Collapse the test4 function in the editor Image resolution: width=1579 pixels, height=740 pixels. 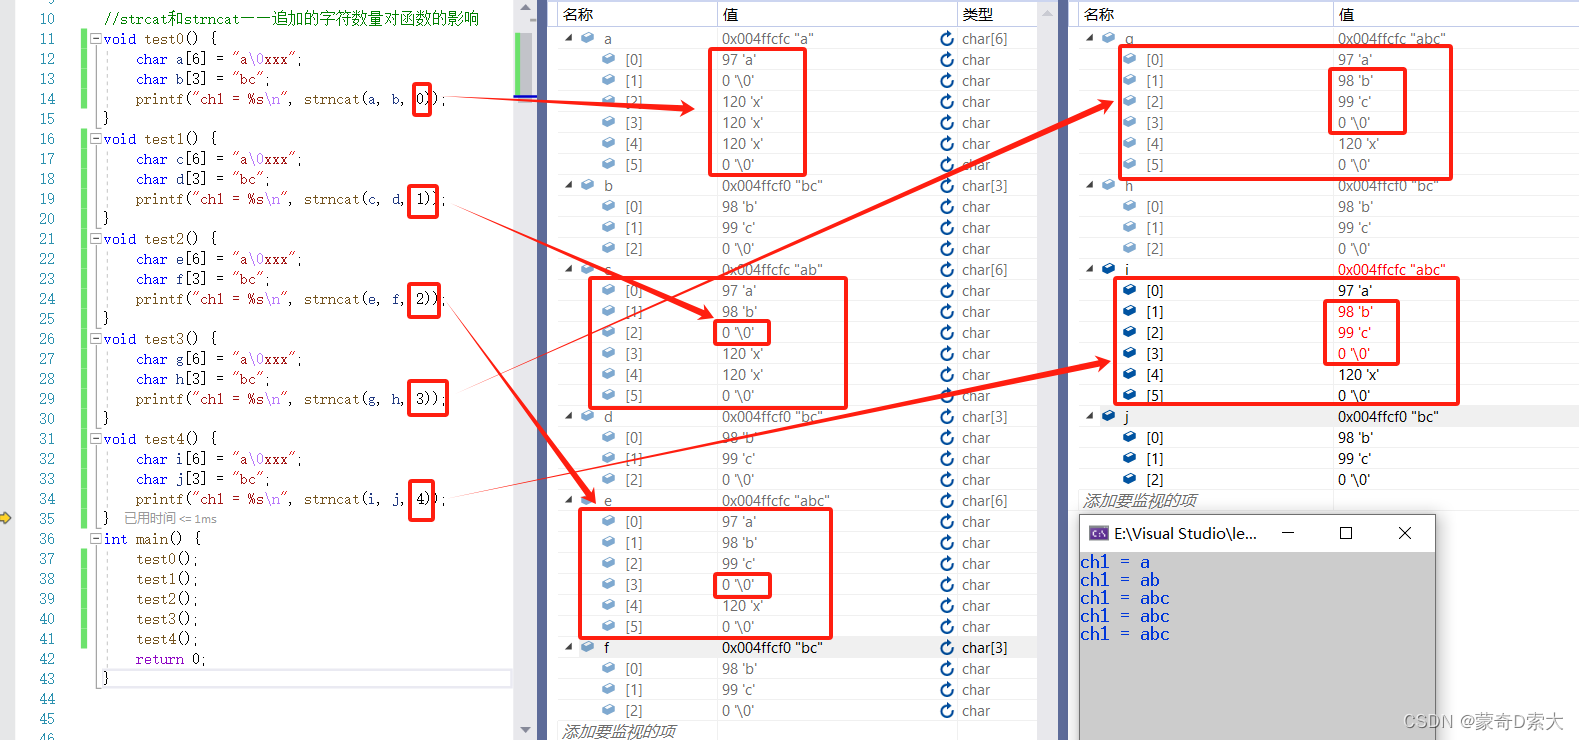pyautogui.click(x=95, y=439)
